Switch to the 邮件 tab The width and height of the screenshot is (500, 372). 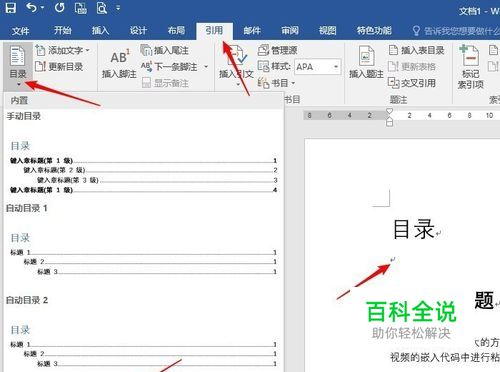(x=252, y=31)
